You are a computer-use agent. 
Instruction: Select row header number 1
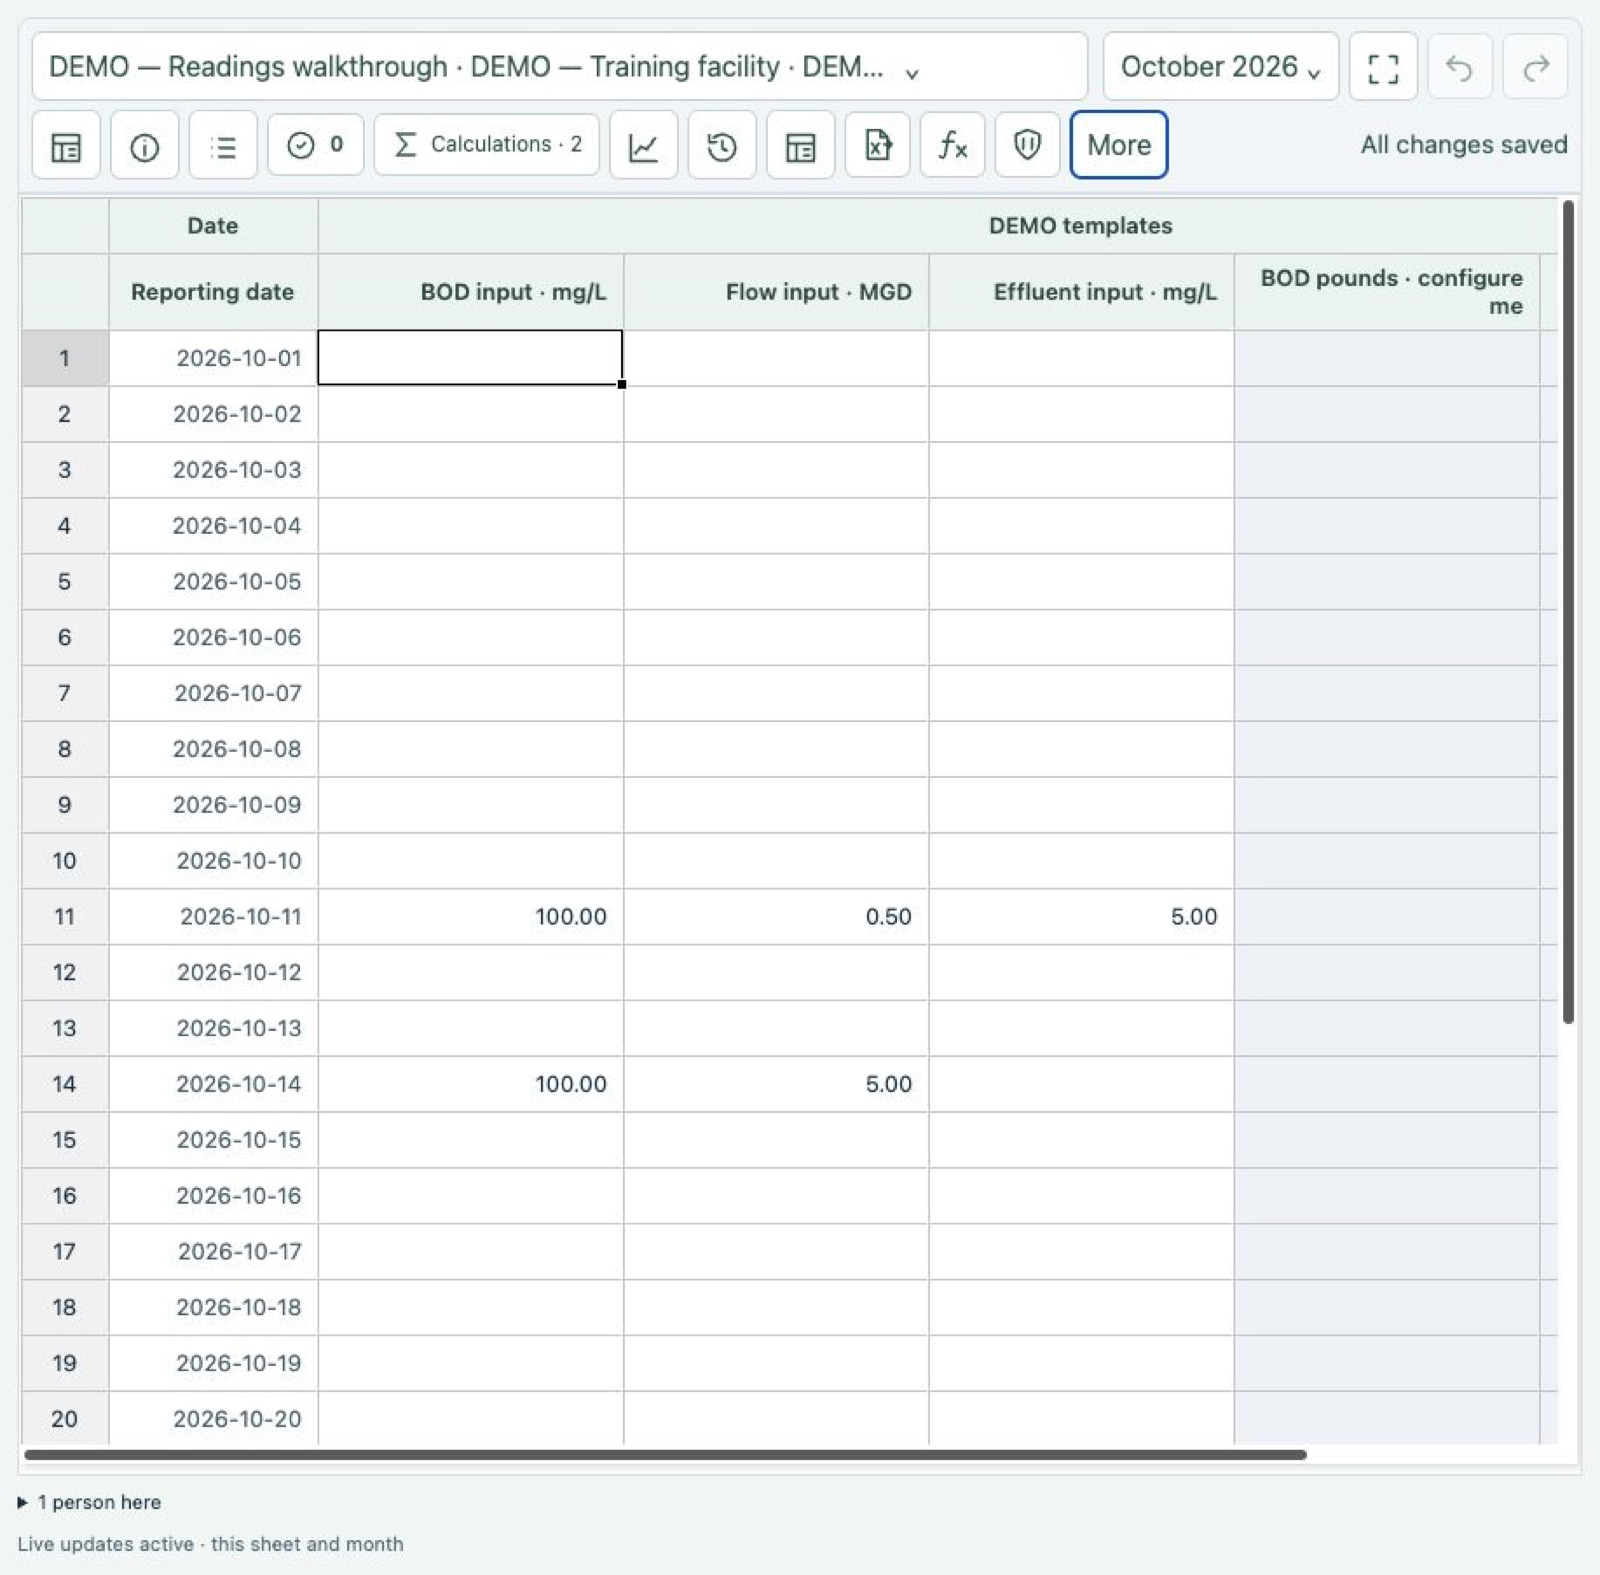point(65,358)
